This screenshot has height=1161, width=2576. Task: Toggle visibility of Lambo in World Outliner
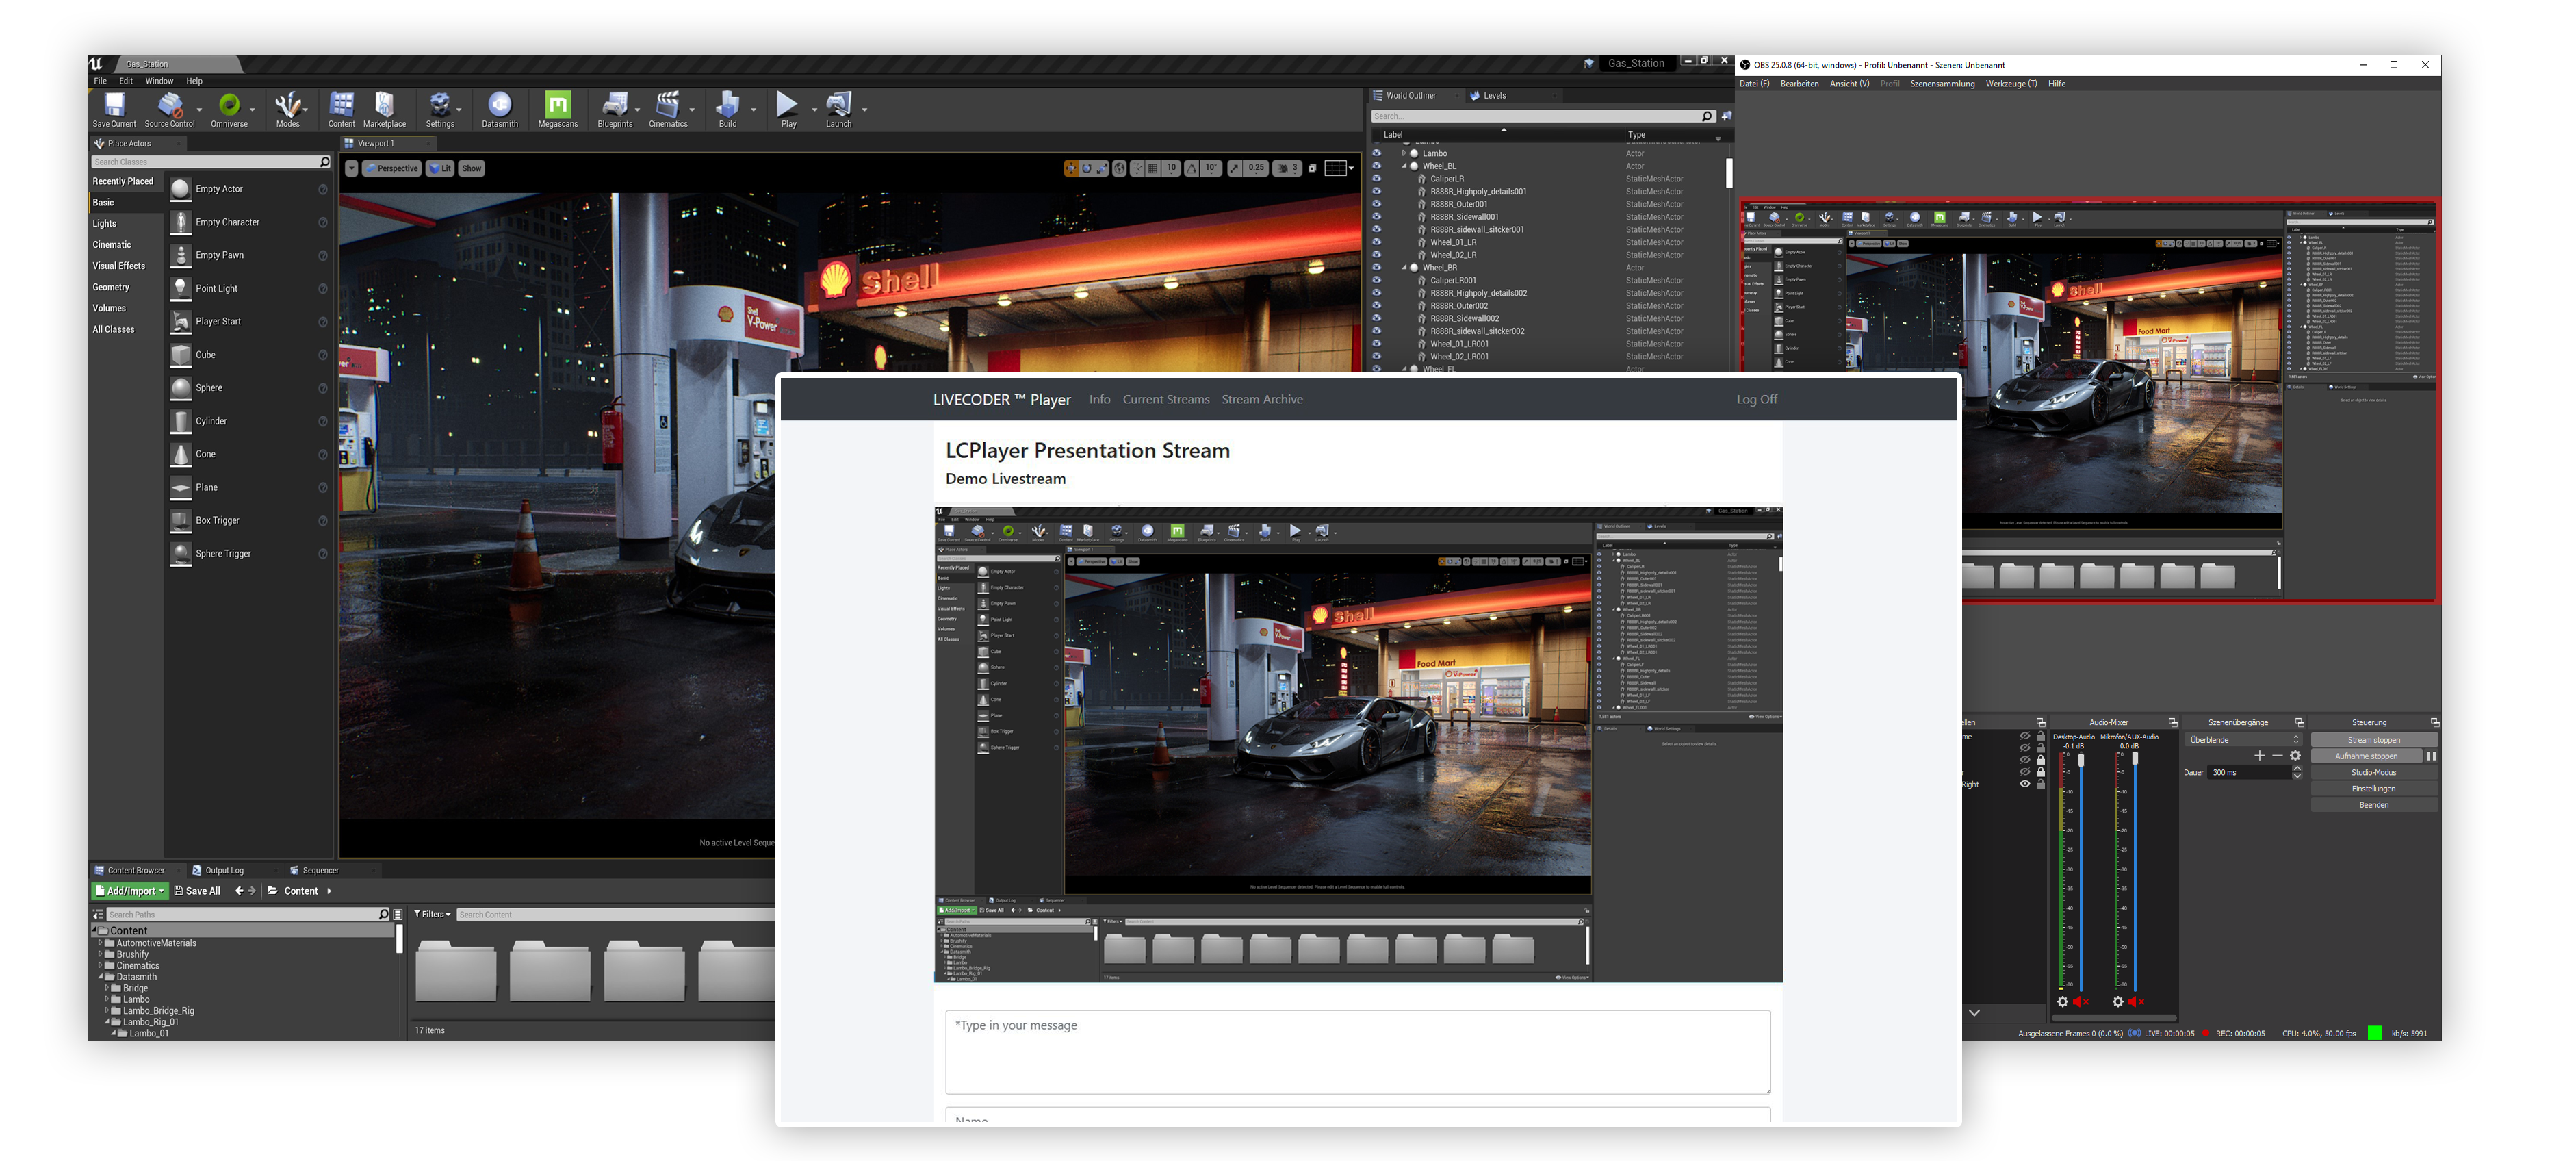tap(1377, 153)
